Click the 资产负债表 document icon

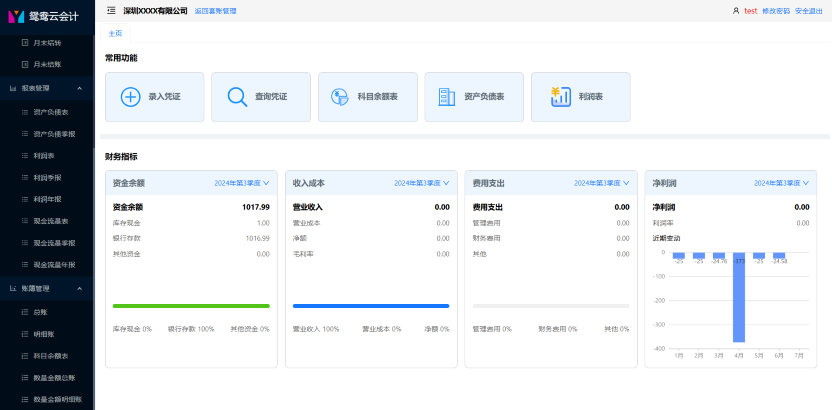[x=447, y=97]
